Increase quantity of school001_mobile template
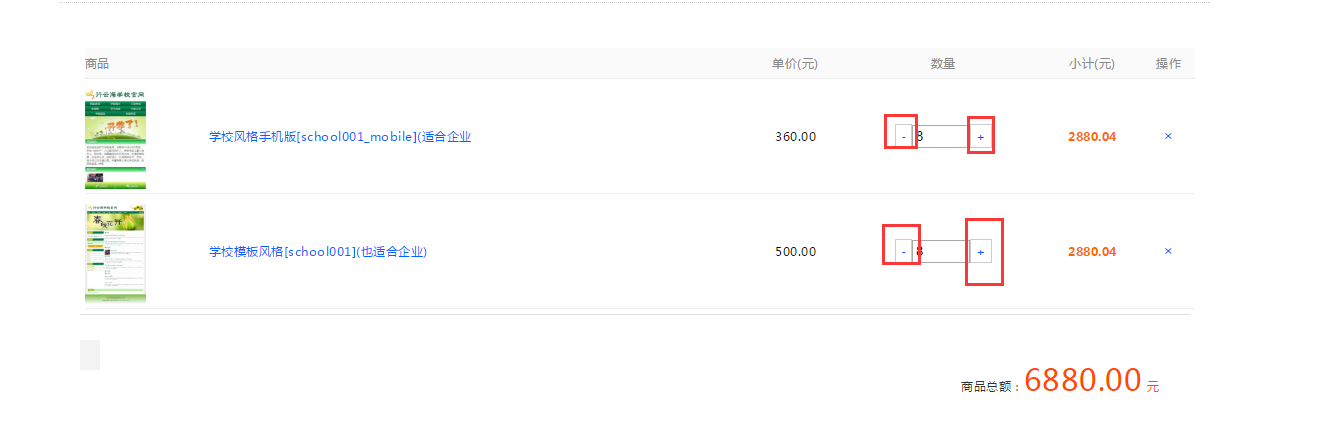1323x422 pixels. [x=980, y=136]
